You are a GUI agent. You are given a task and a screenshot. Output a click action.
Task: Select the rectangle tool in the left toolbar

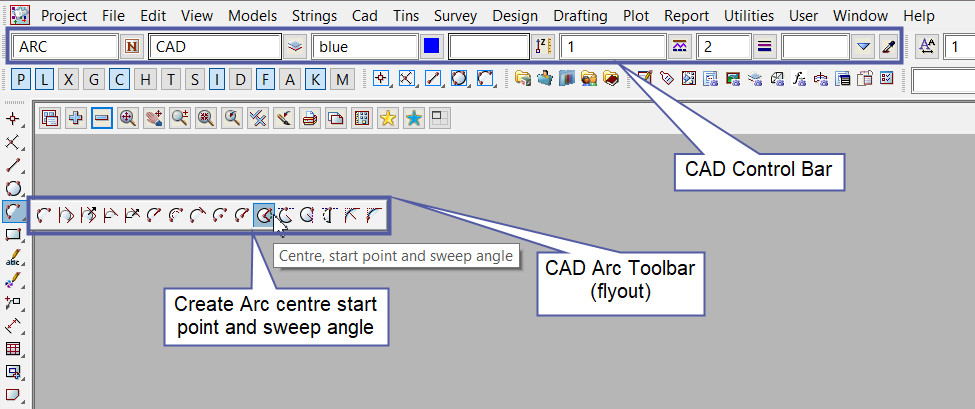(13, 234)
